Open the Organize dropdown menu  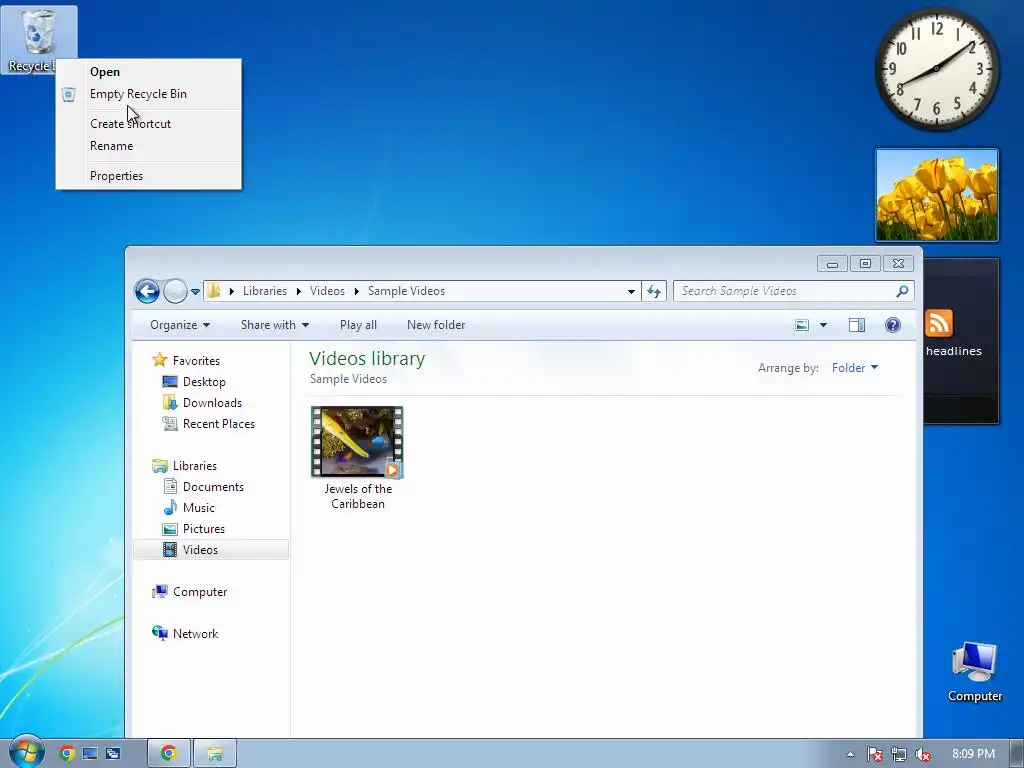[180, 325]
